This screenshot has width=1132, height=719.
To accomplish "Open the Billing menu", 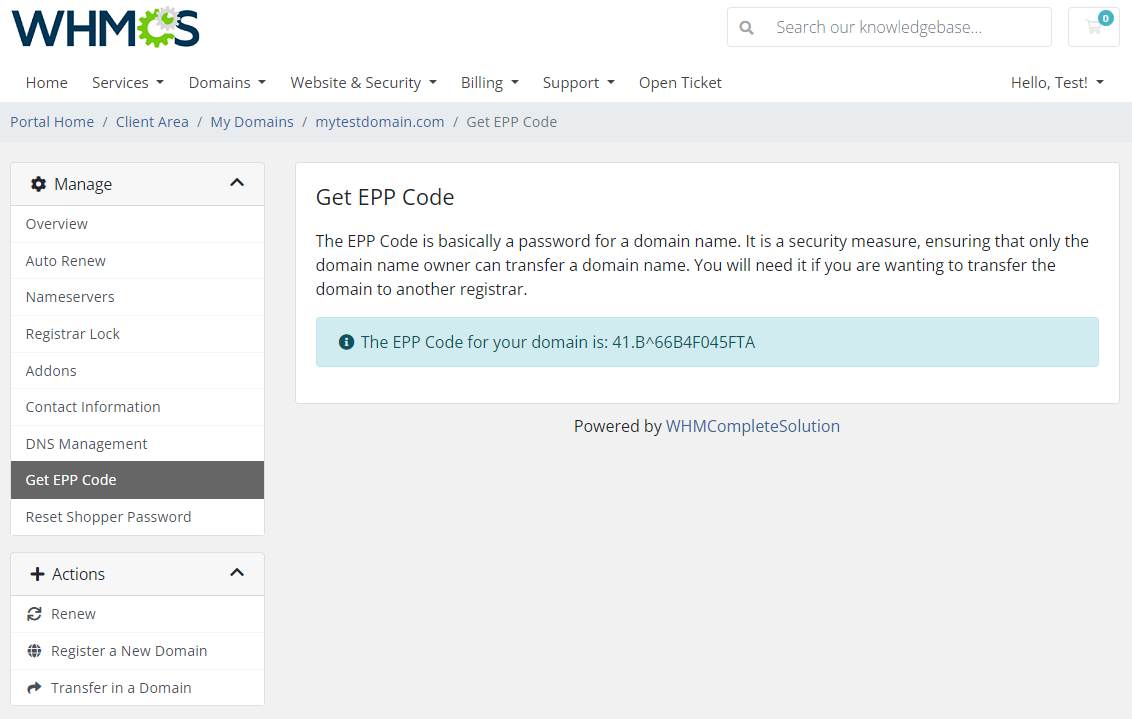I will click(489, 83).
